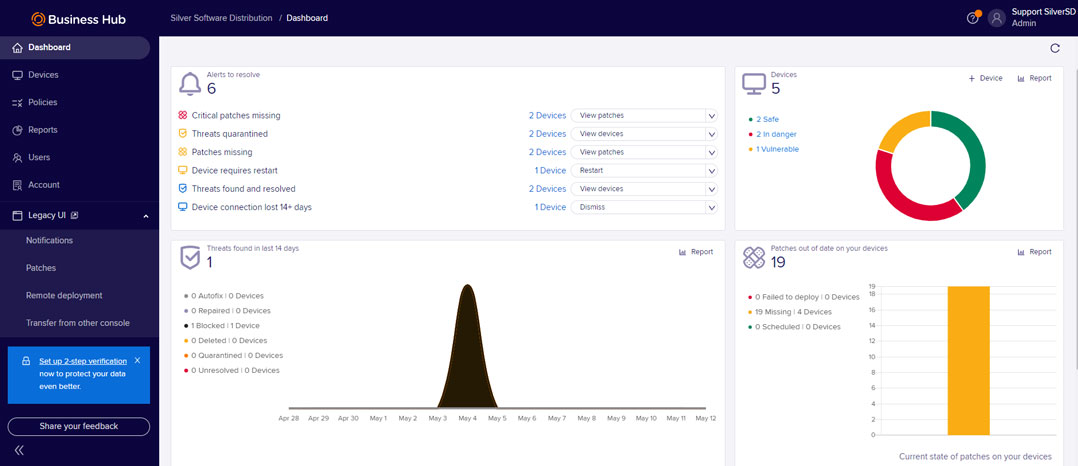Open the Users sidebar item
The image size is (1078, 466).
coord(38,157)
